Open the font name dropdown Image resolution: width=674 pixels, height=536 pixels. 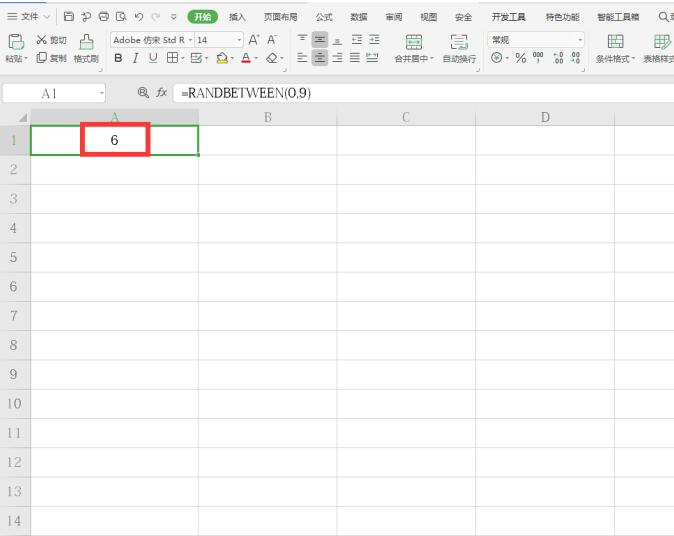pos(186,40)
